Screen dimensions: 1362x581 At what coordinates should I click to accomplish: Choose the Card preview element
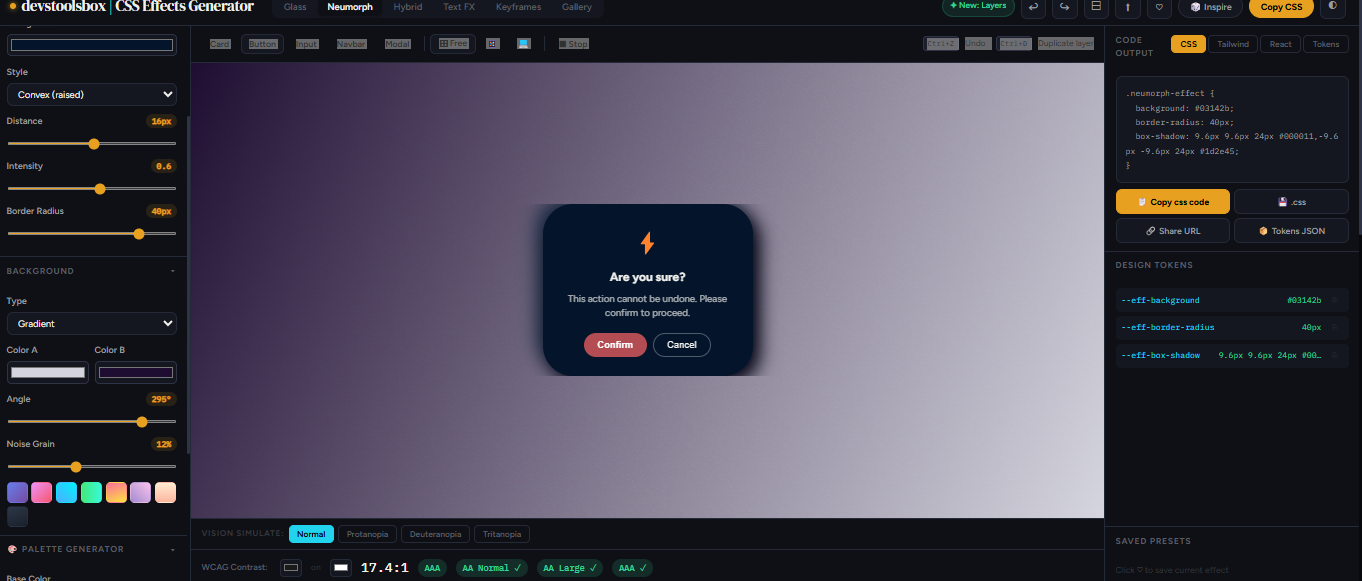click(x=220, y=44)
